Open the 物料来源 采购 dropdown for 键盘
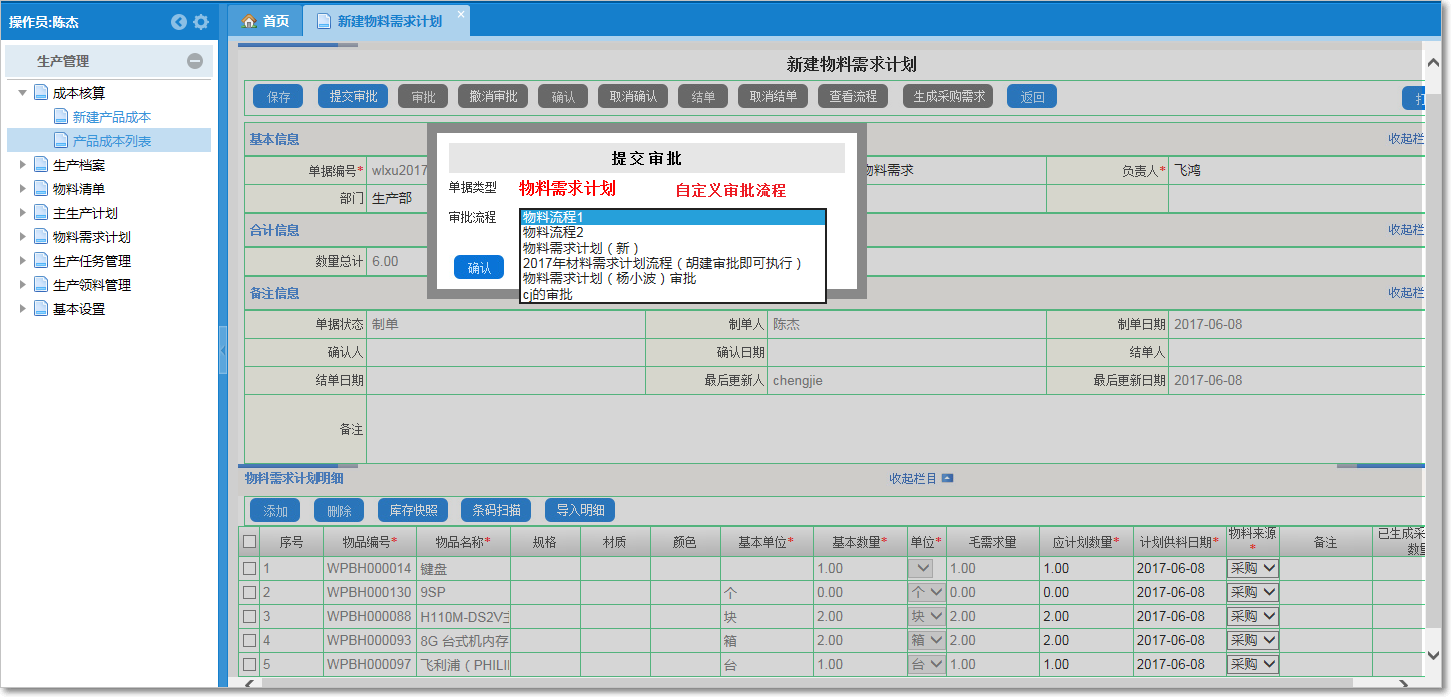The width and height of the screenshot is (1451, 697). point(1264,567)
